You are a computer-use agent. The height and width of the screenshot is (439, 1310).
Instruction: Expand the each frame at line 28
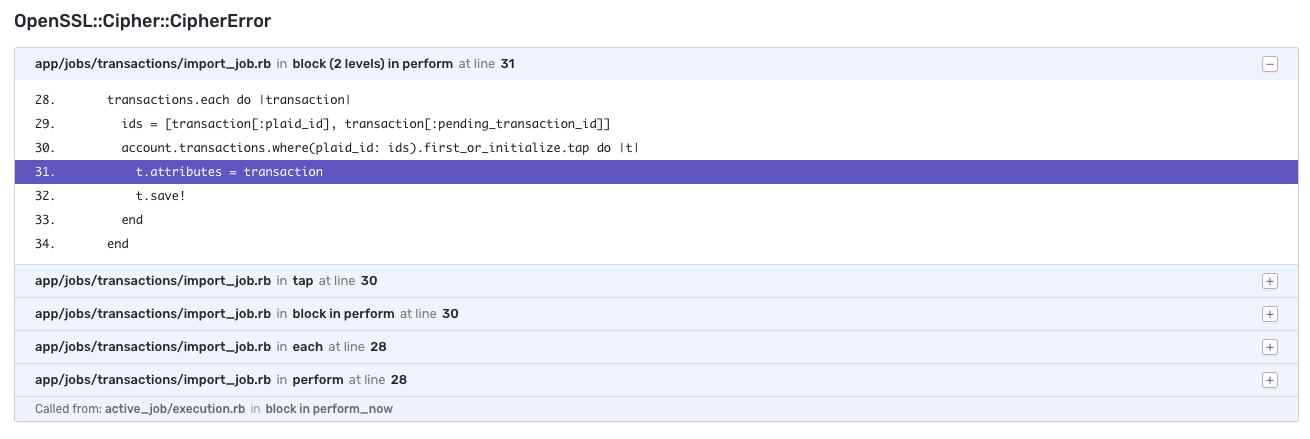1270,347
